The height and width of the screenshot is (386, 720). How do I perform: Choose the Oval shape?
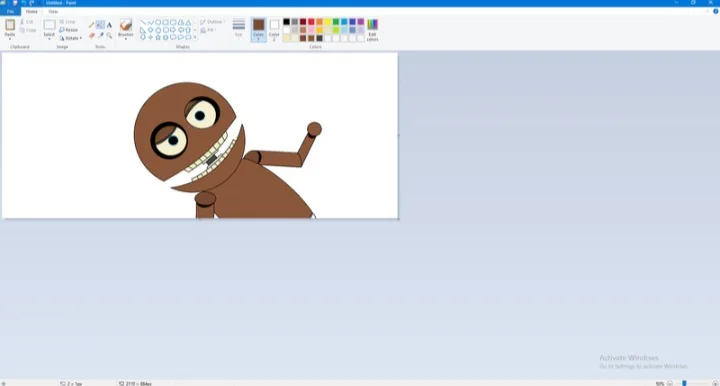point(158,22)
